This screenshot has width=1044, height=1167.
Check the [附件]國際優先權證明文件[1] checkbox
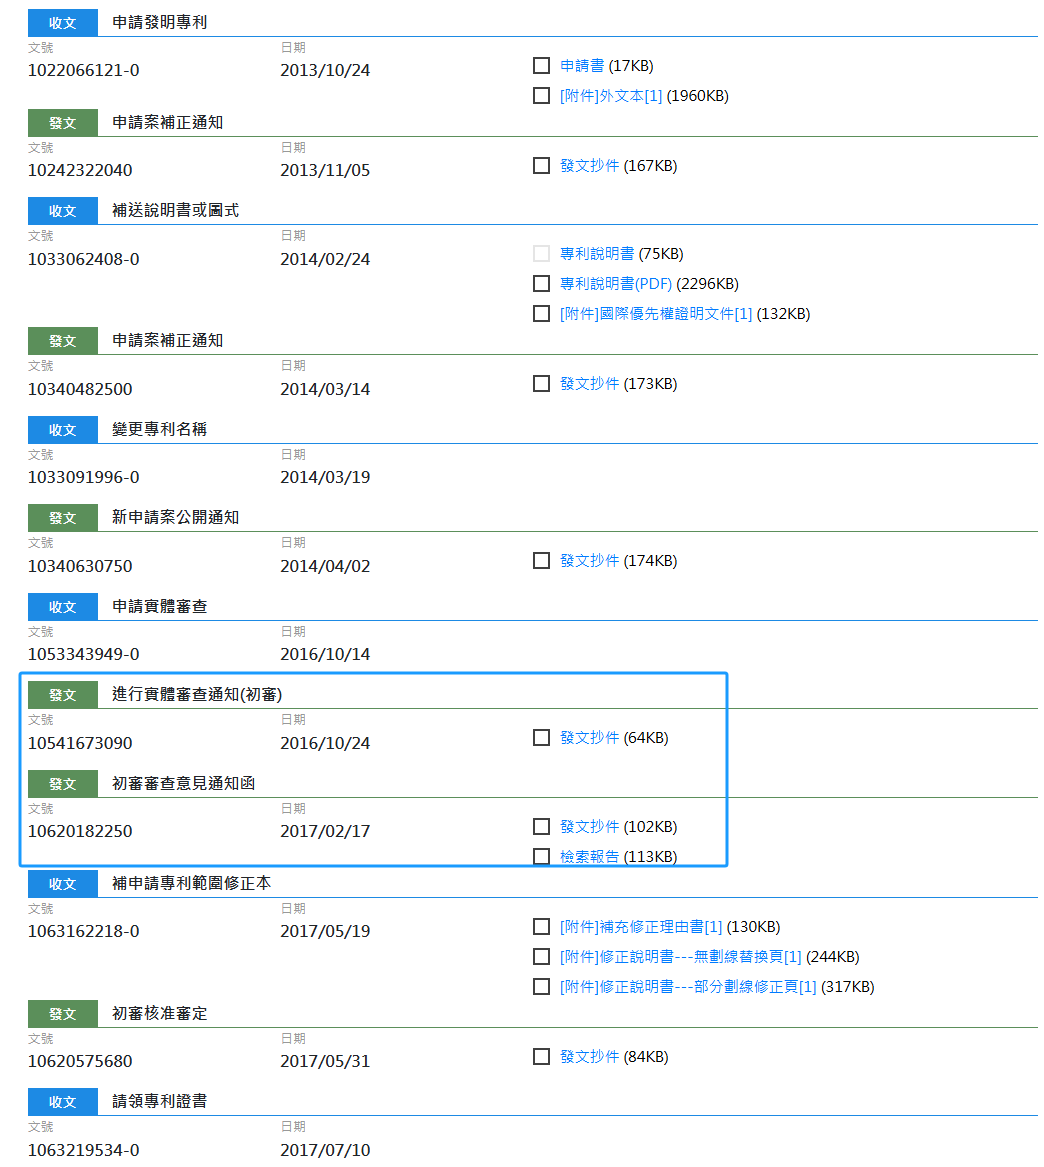[x=542, y=313]
